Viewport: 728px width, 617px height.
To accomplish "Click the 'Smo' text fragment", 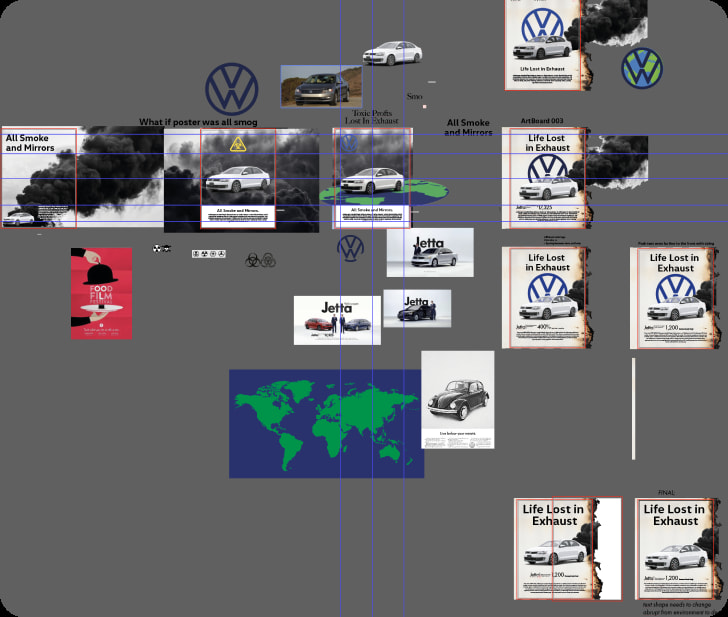I will 415,97.
